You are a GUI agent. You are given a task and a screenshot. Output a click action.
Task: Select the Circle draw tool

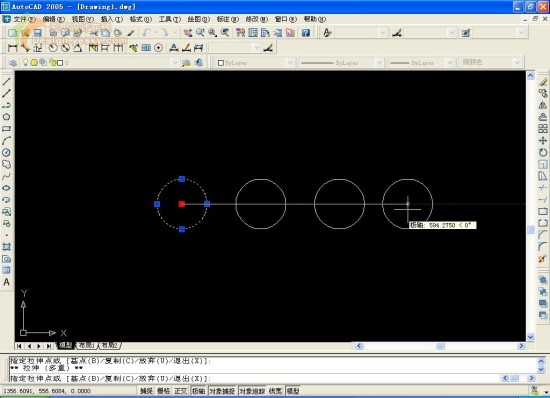coord(6,153)
